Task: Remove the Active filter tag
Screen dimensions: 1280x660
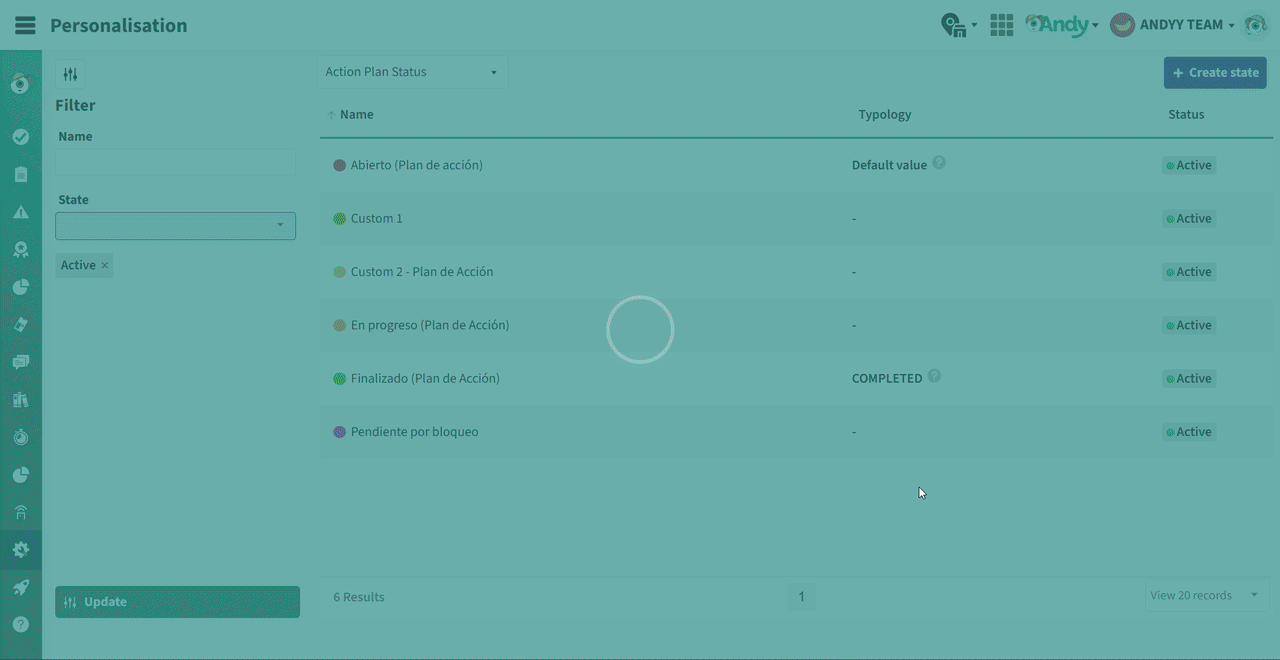Action: point(104,265)
